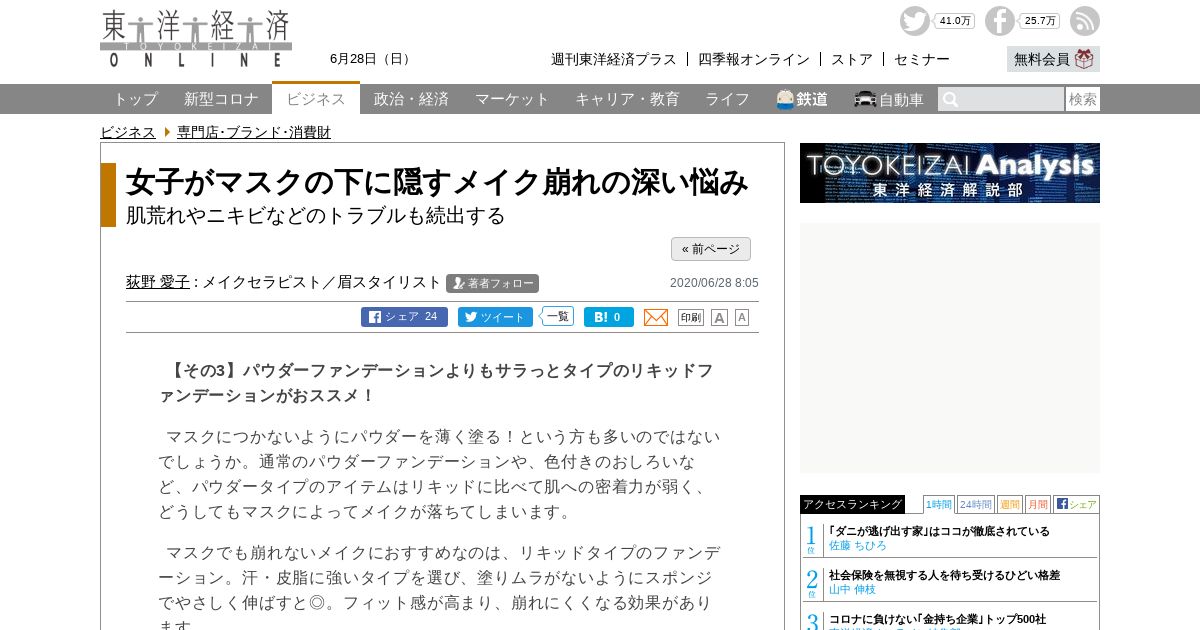This screenshot has width=1200, height=630.
Task: Select the ビジネス navigation tab
Action: pyautogui.click(x=316, y=99)
